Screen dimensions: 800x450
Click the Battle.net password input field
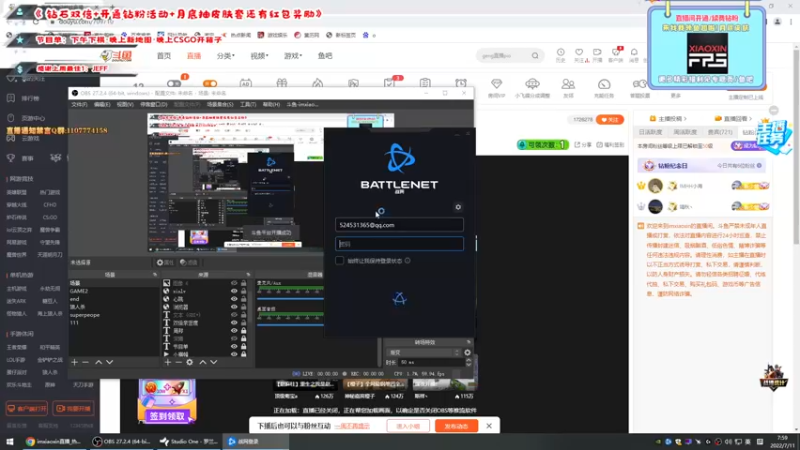pos(399,244)
